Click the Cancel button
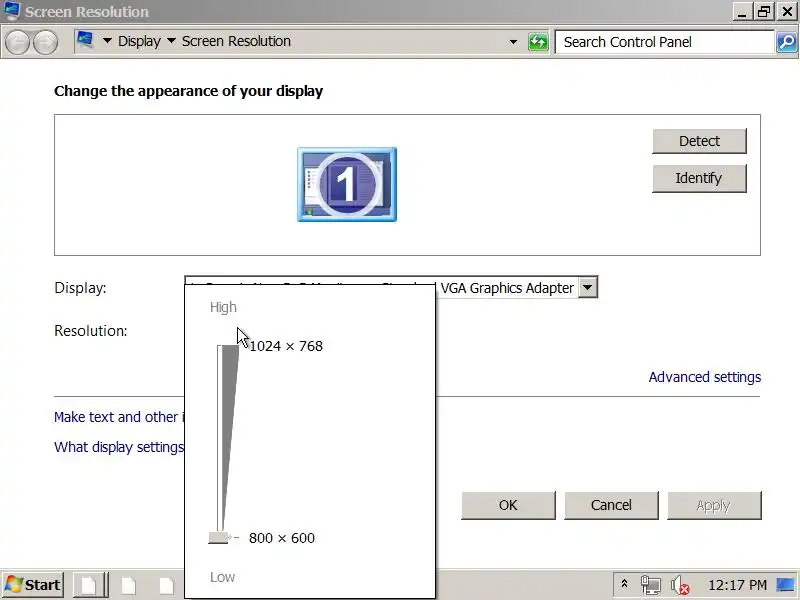This screenshot has height=600, width=800. [x=611, y=505]
